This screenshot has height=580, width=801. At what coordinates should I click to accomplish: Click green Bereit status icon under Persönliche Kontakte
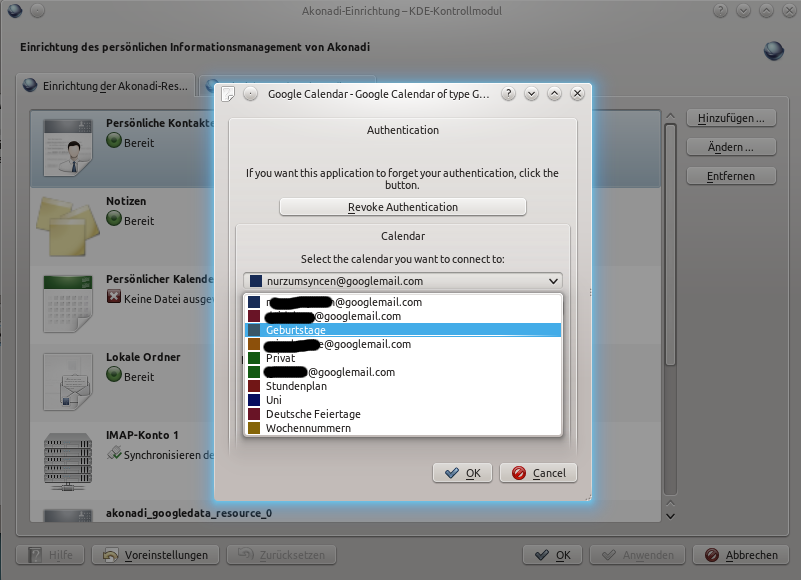point(114,141)
